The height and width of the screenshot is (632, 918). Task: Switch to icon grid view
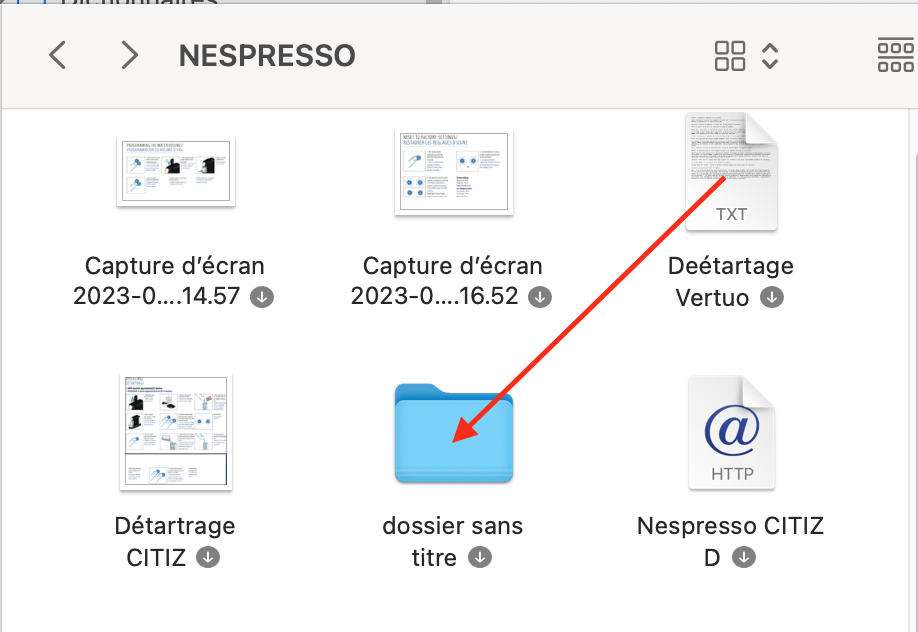[730, 55]
